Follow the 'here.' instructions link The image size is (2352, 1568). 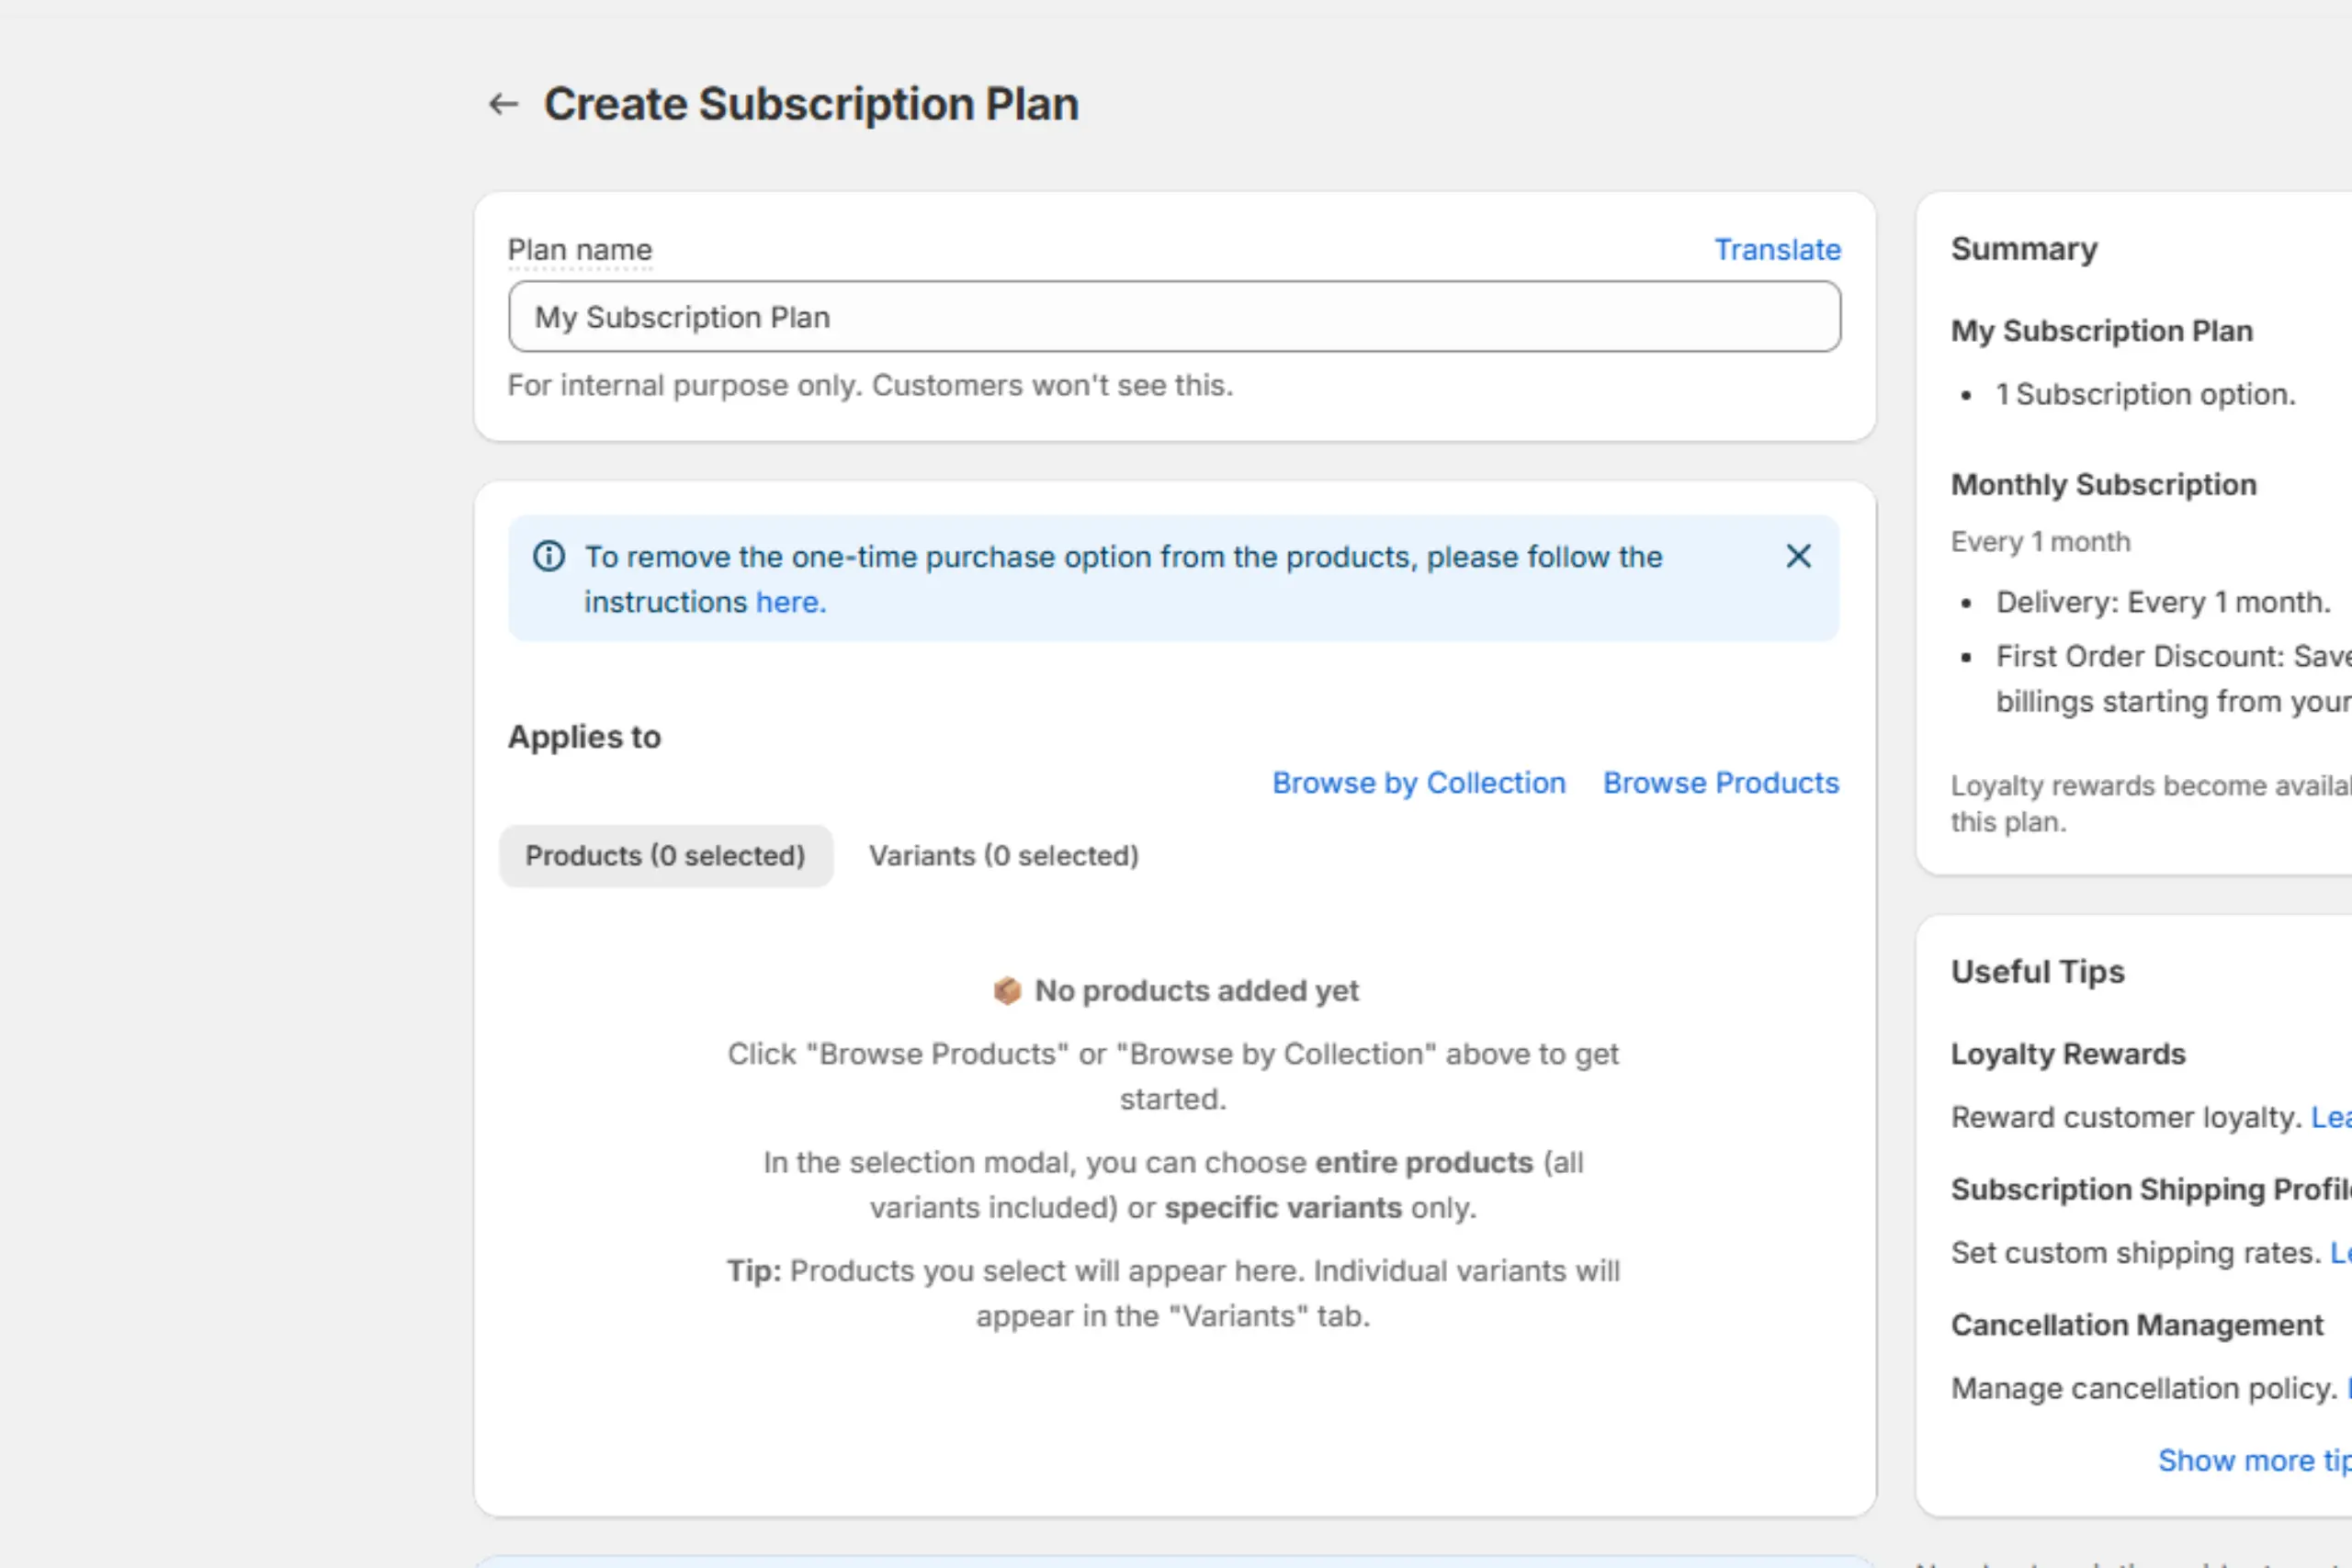(791, 602)
